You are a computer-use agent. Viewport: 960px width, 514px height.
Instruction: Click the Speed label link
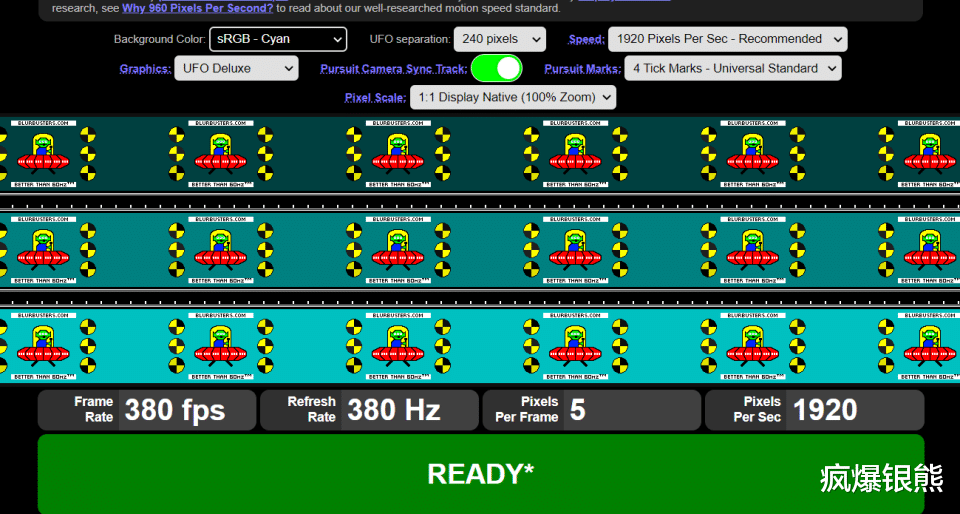587,39
